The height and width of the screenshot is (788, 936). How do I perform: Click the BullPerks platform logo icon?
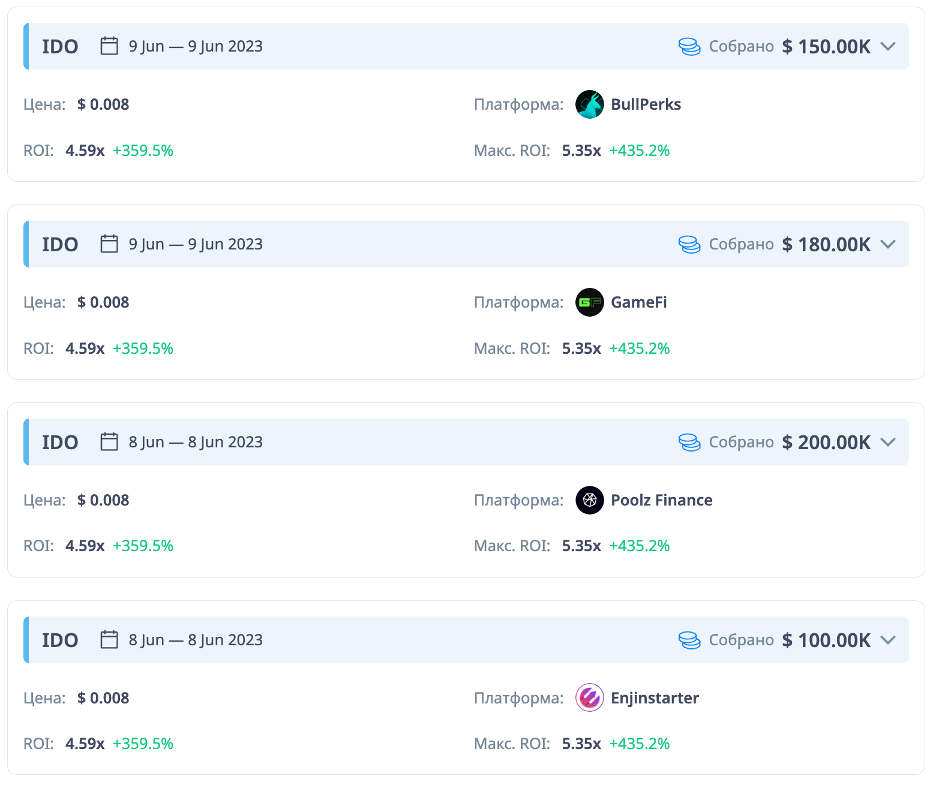[x=590, y=104]
